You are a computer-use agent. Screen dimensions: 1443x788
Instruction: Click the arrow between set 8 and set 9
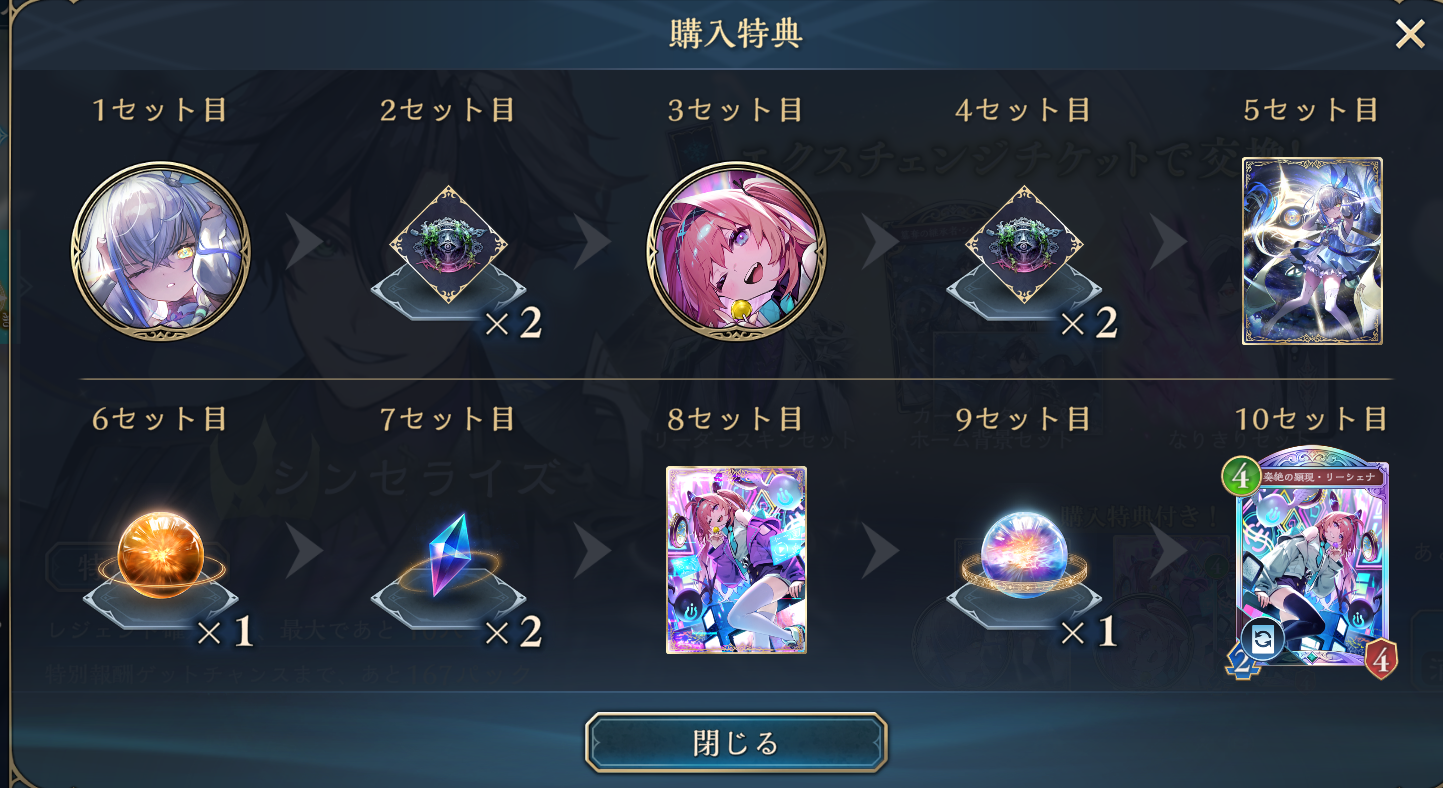881,553
